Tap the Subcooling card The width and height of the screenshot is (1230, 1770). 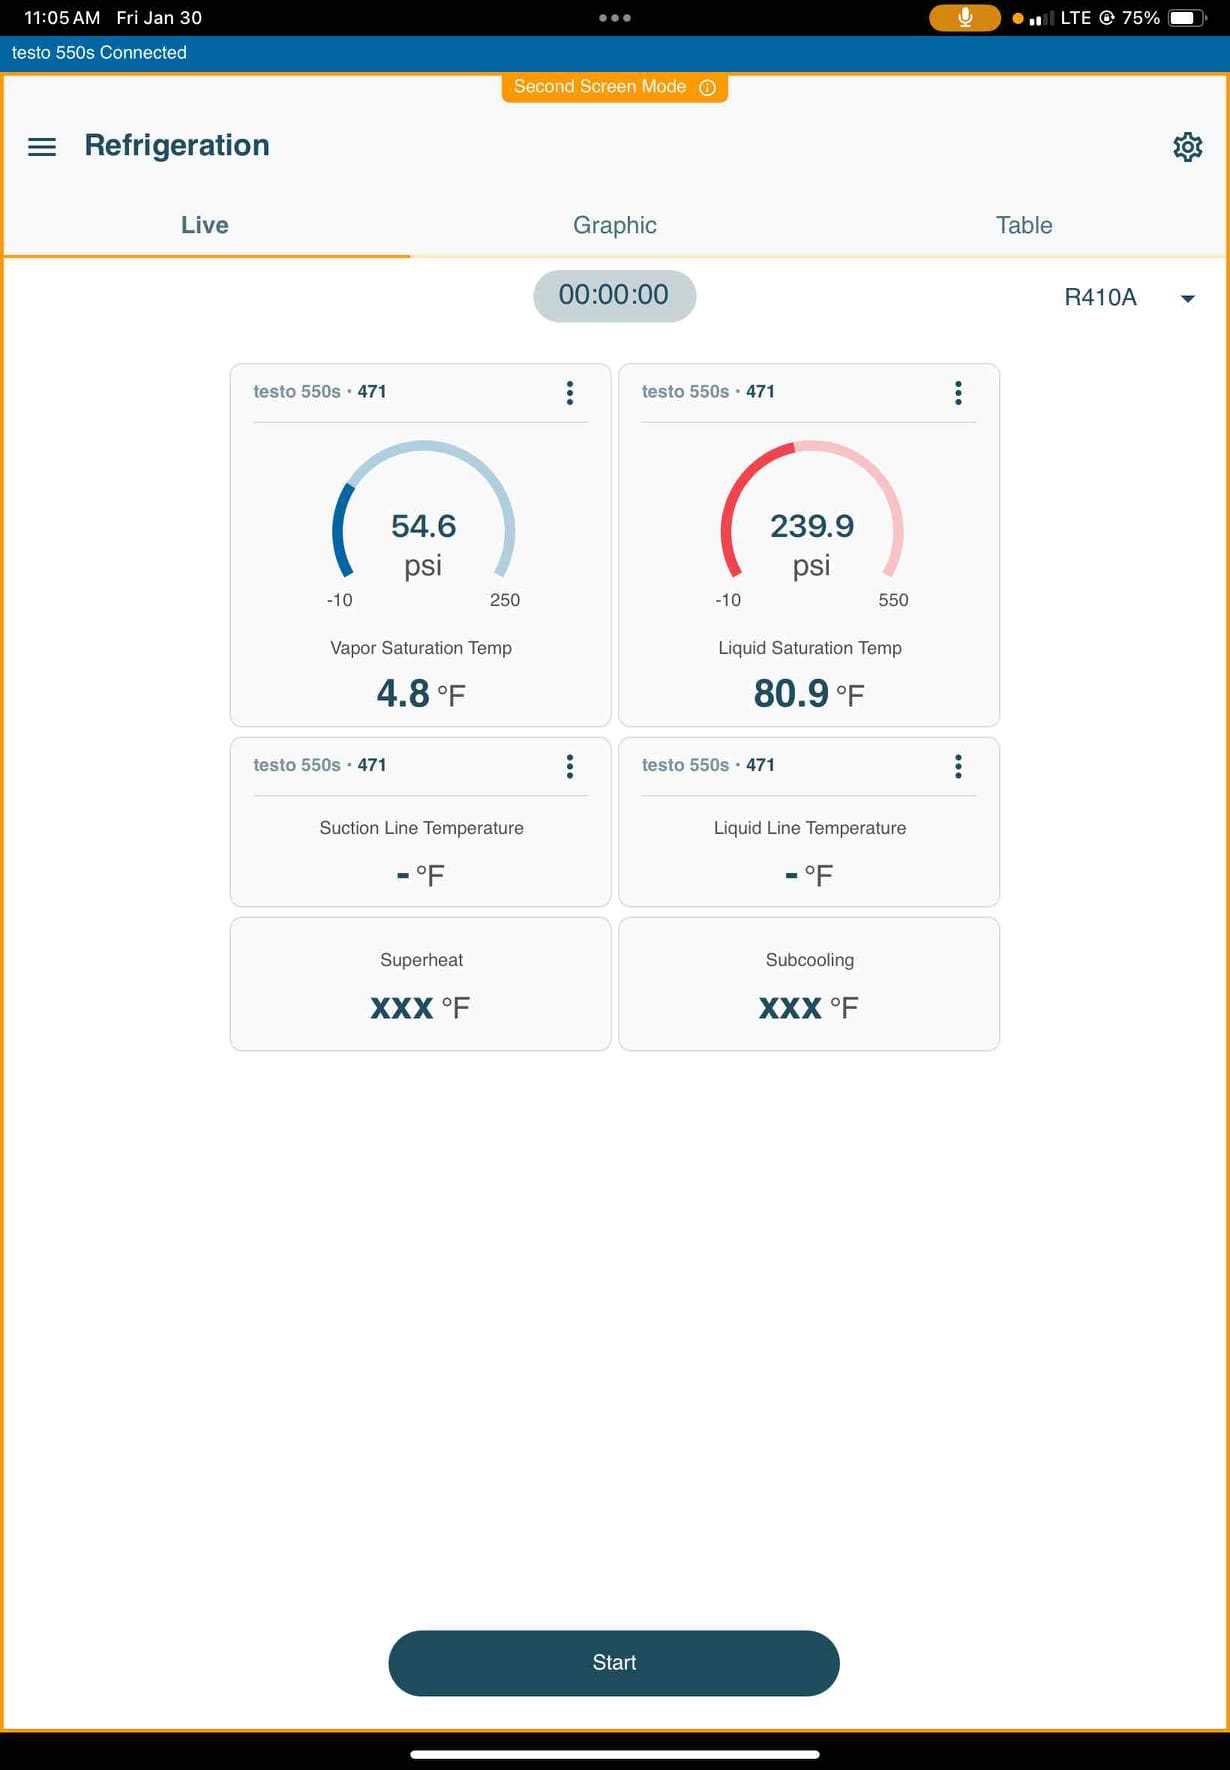coord(809,984)
